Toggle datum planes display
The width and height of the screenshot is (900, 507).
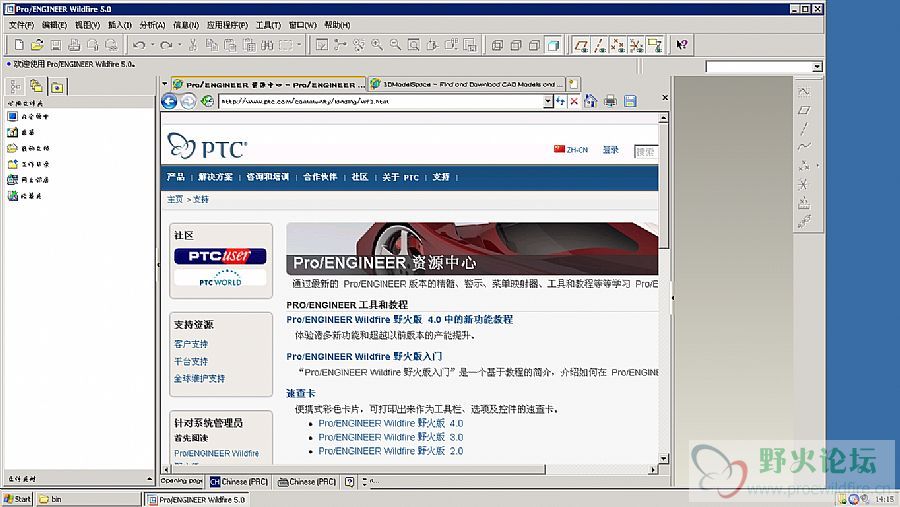pos(581,45)
